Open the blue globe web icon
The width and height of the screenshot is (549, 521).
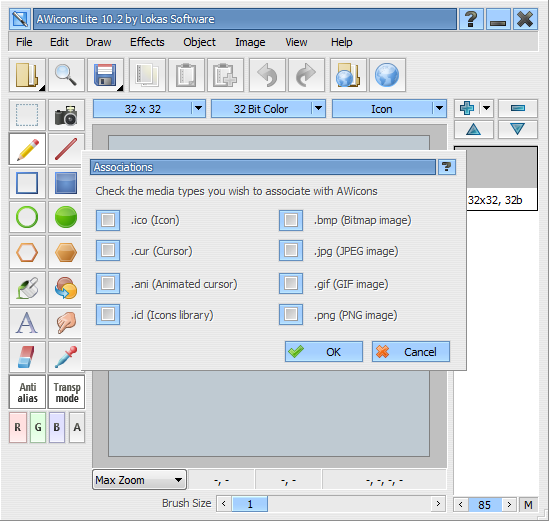tap(387, 75)
